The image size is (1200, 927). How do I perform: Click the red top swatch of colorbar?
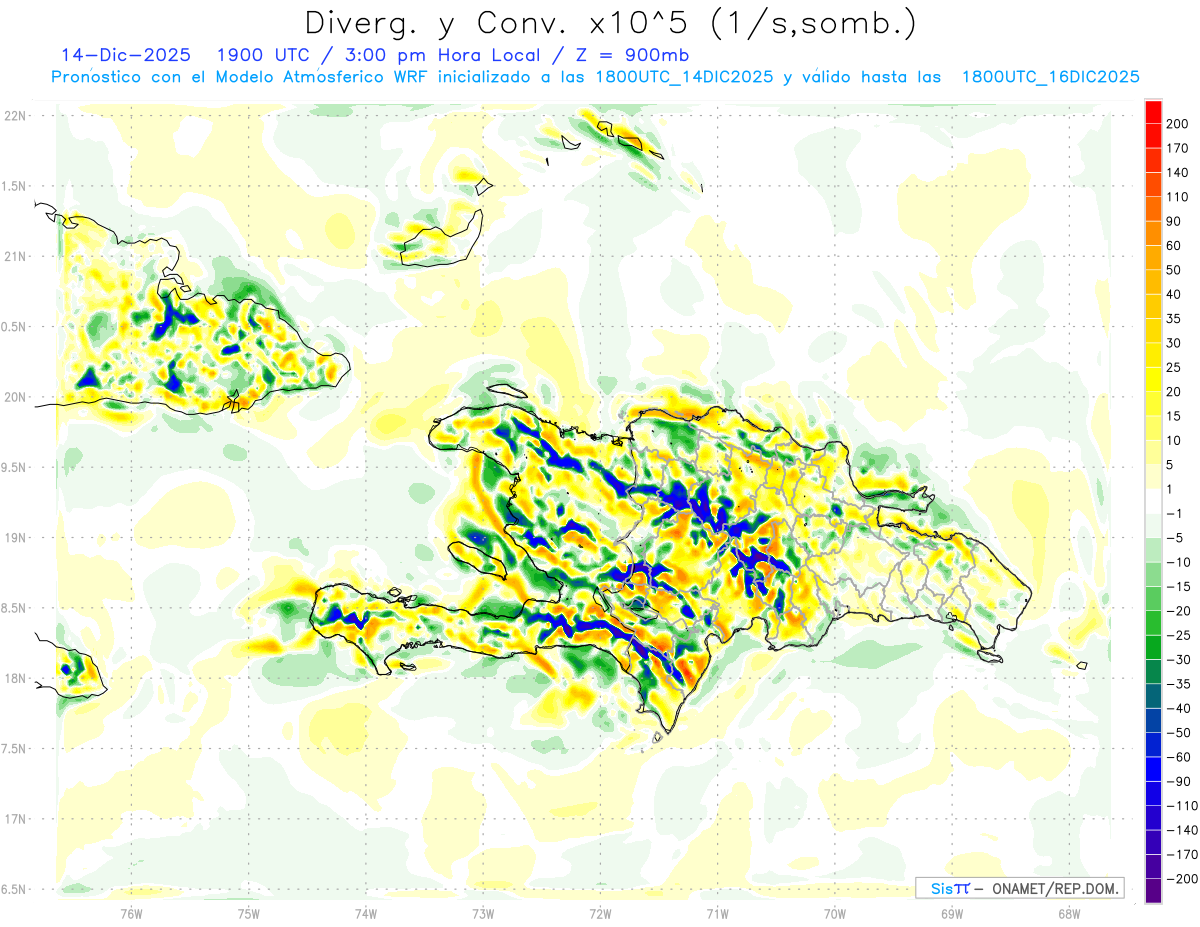pyautogui.click(x=1153, y=112)
